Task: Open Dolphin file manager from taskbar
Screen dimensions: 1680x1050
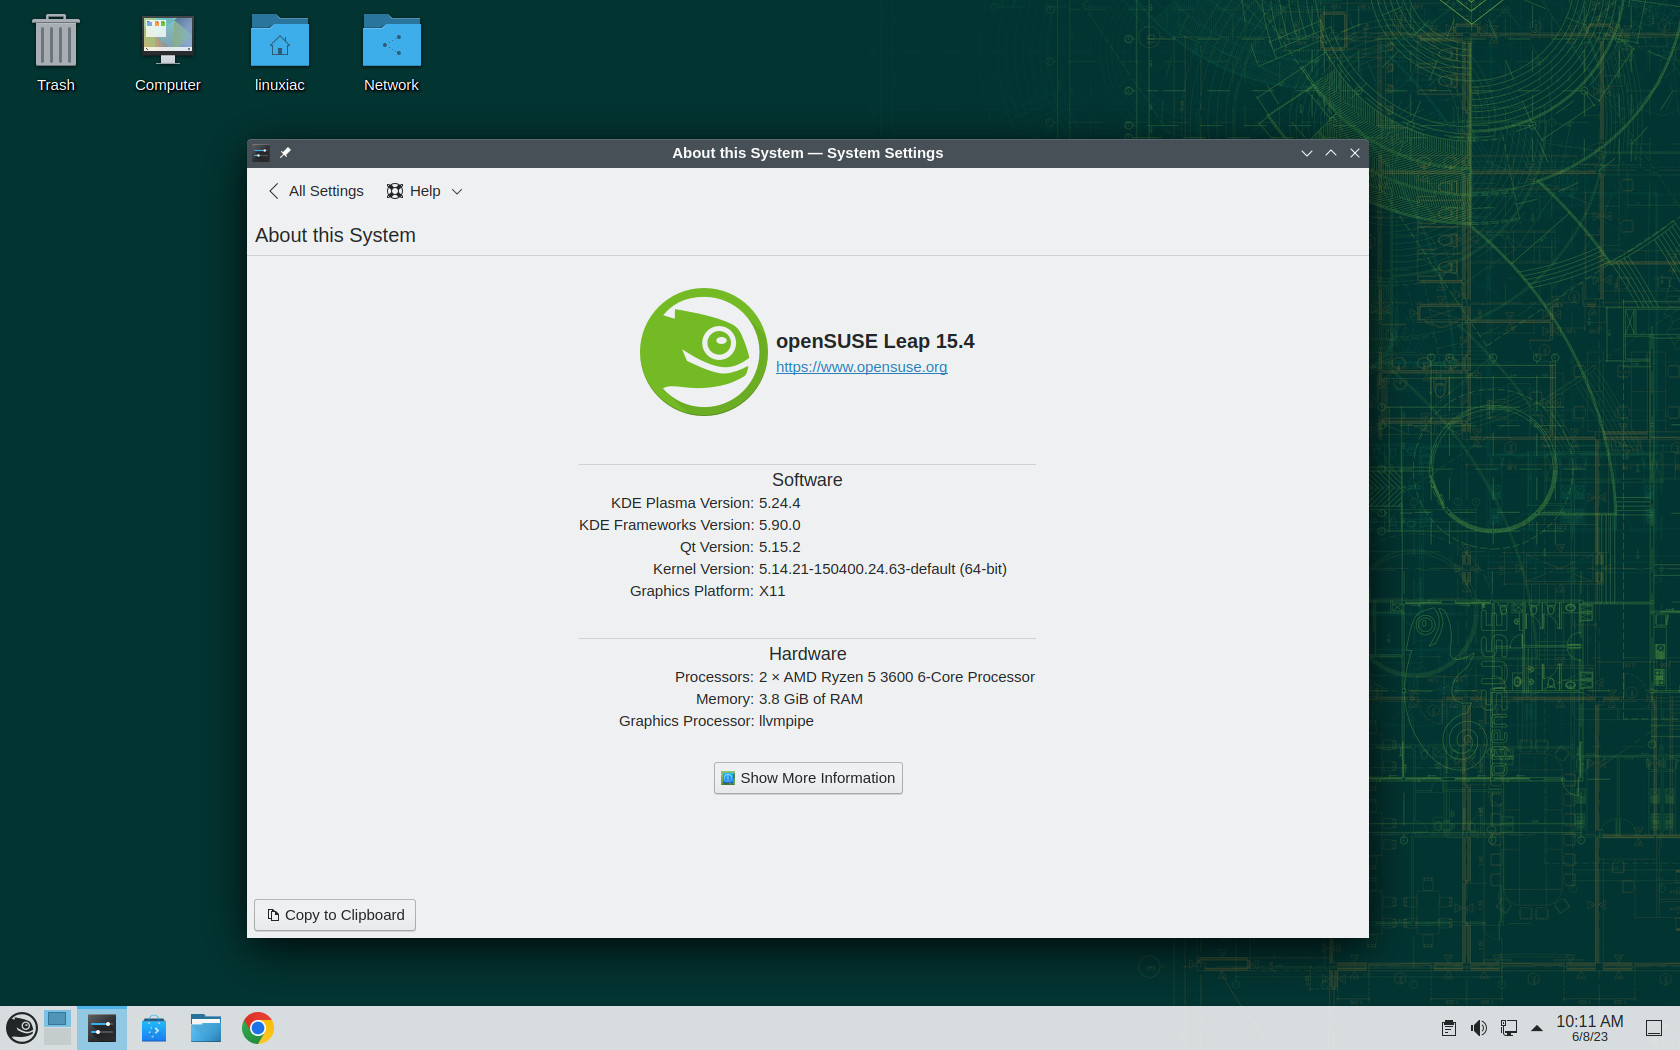Action: point(206,1028)
